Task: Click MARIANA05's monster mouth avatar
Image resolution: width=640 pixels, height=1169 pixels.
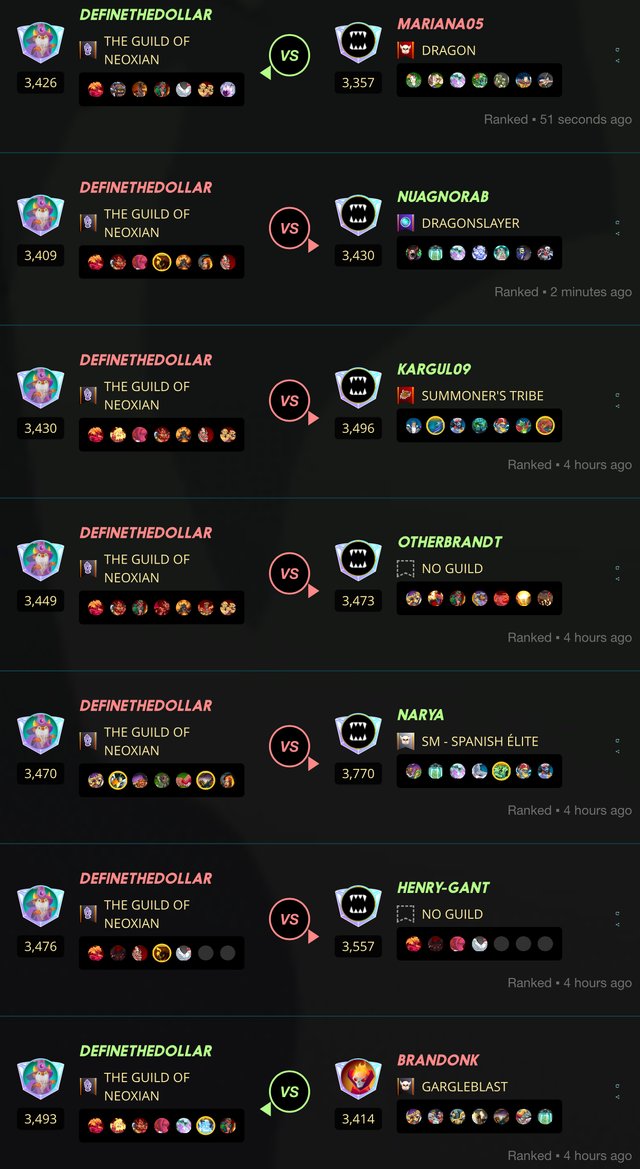Action: click(x=358, y=42)
